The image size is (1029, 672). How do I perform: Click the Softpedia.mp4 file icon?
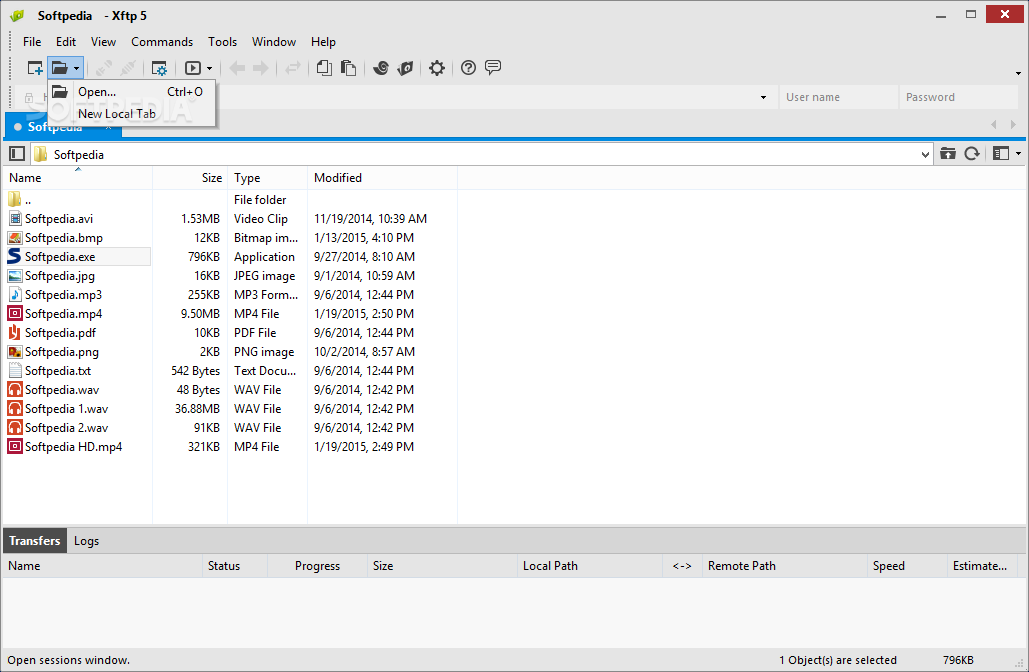tap(14, 314)
